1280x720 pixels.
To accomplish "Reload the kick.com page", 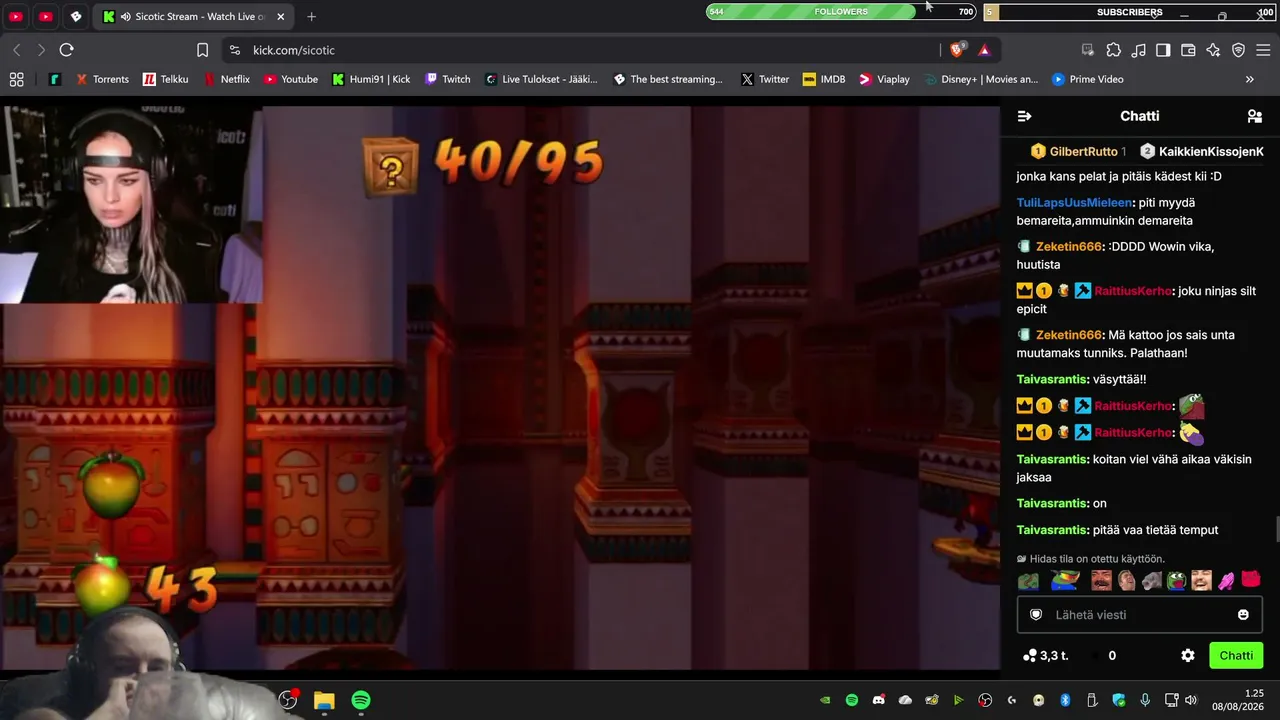I will click(66, 50).
